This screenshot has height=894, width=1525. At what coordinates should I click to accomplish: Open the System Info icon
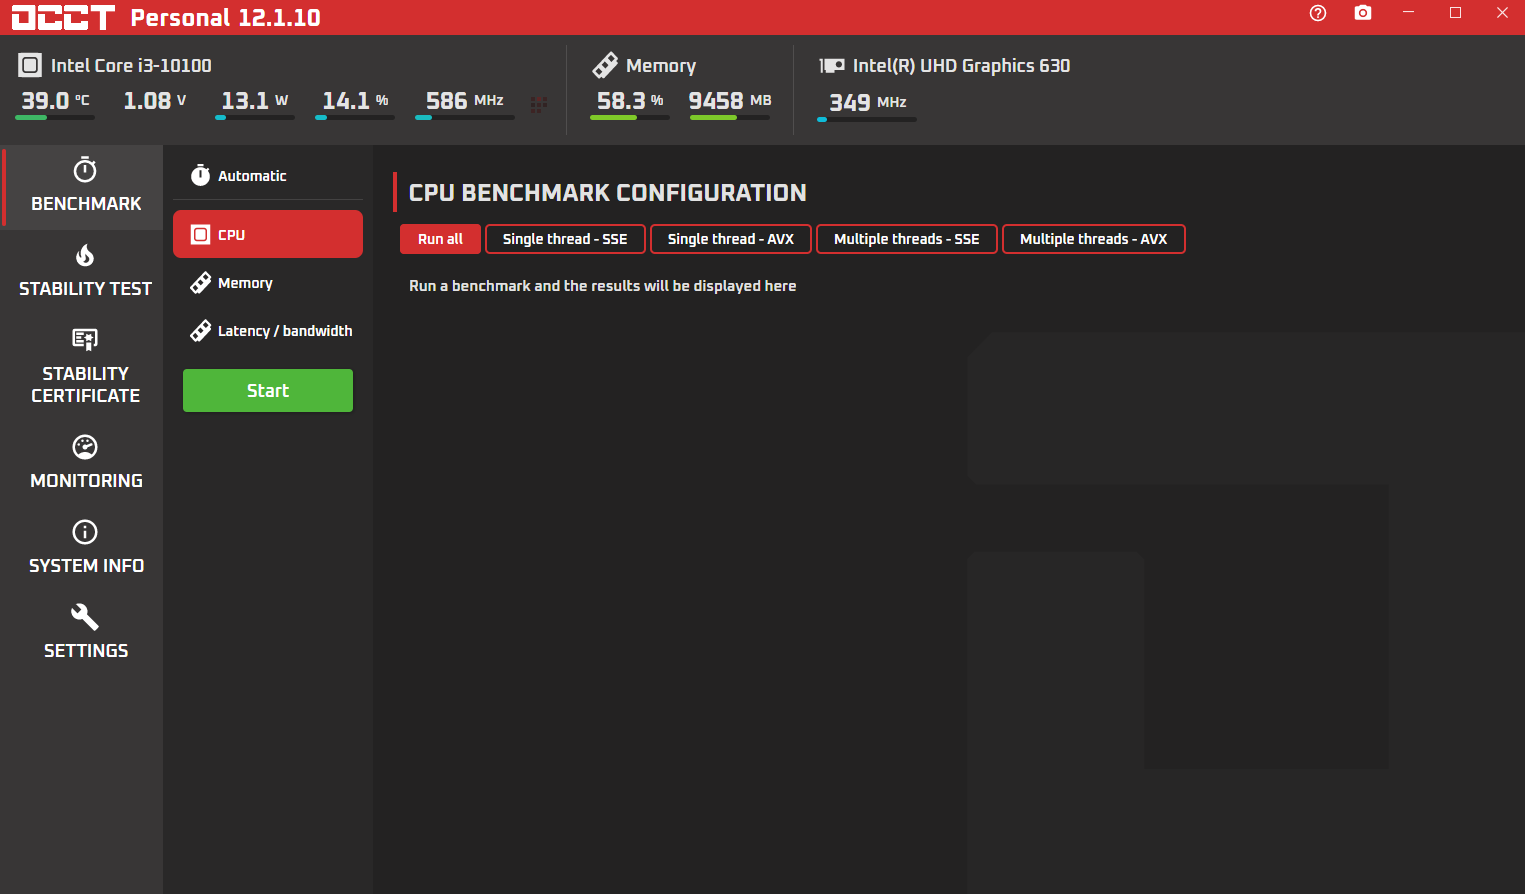85,532
